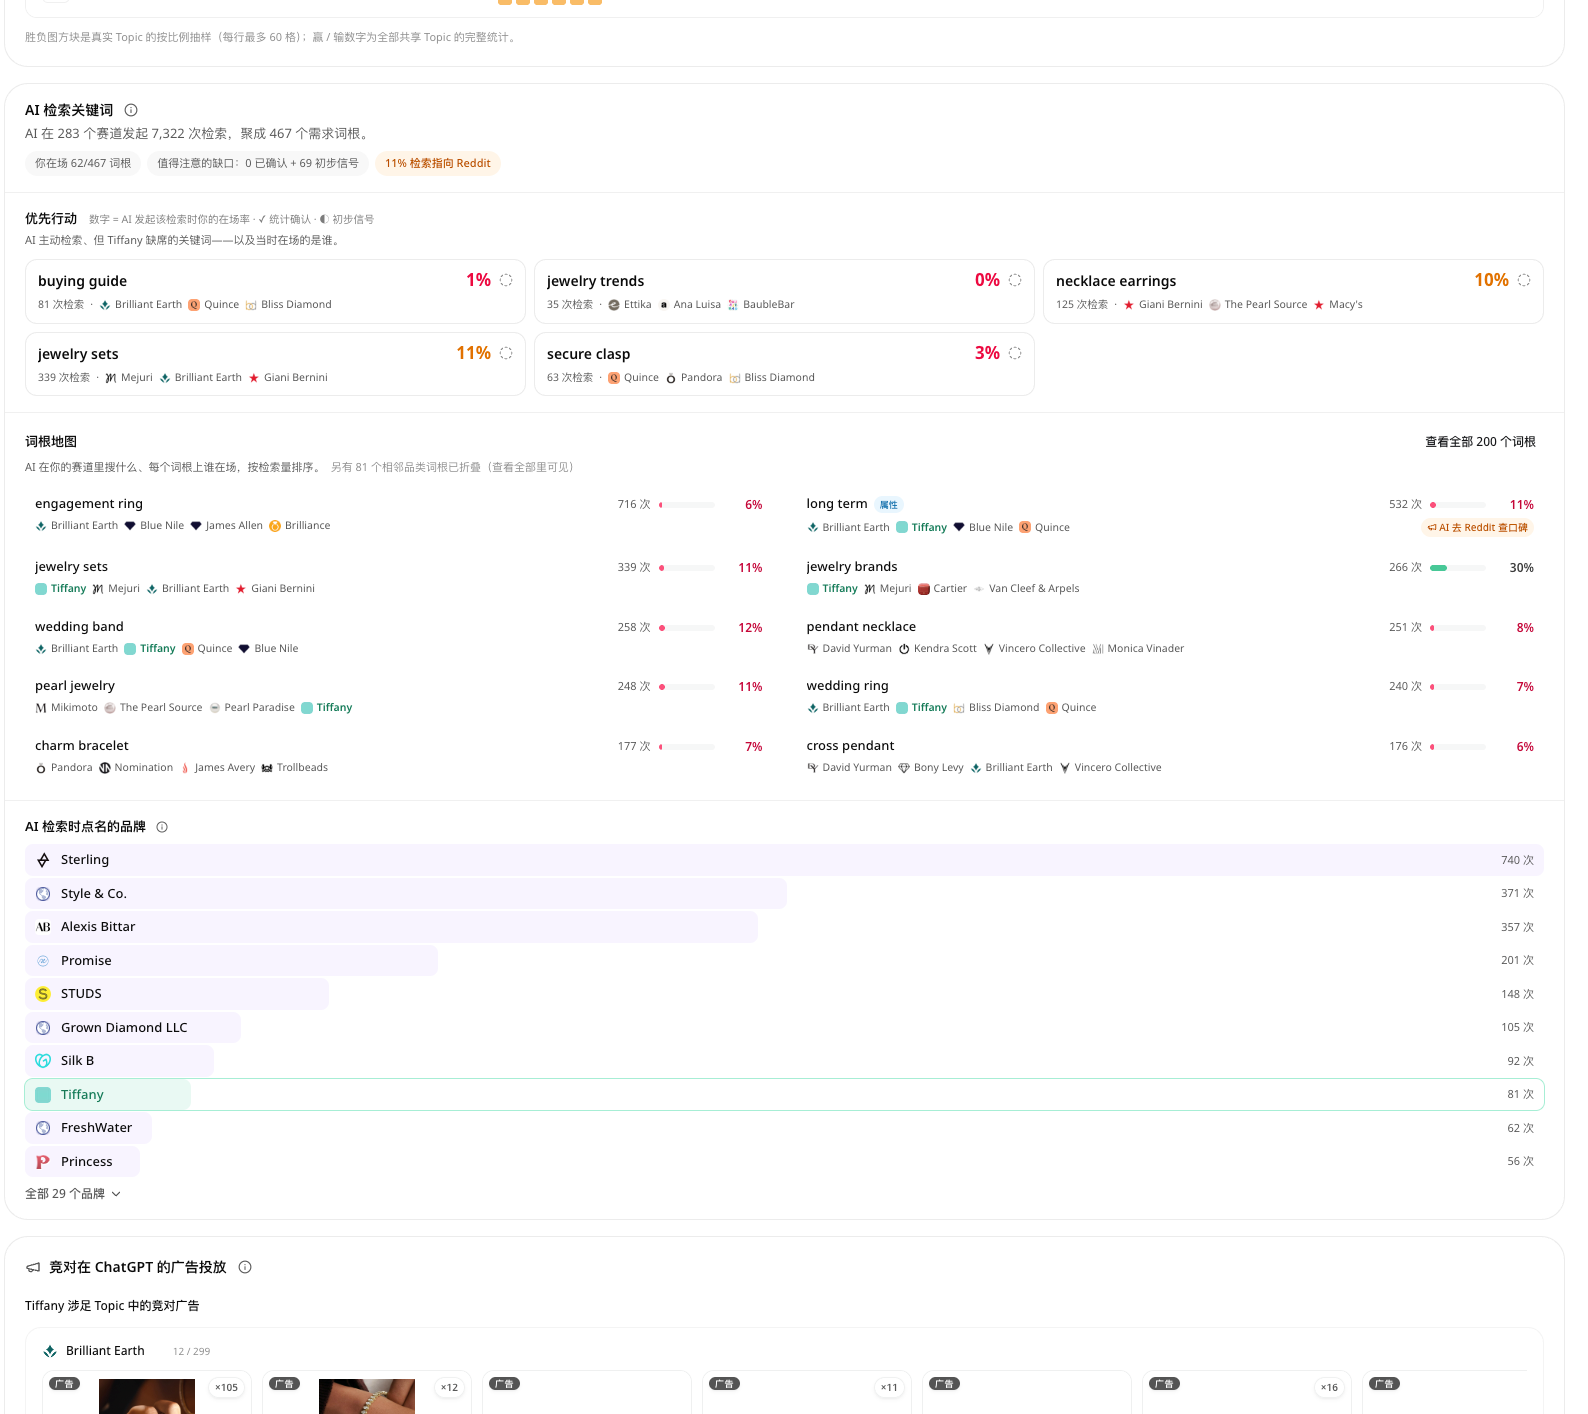Click the wedding ring keyword row title
Screen dimensions: 1588x1414
coord(847,686)
